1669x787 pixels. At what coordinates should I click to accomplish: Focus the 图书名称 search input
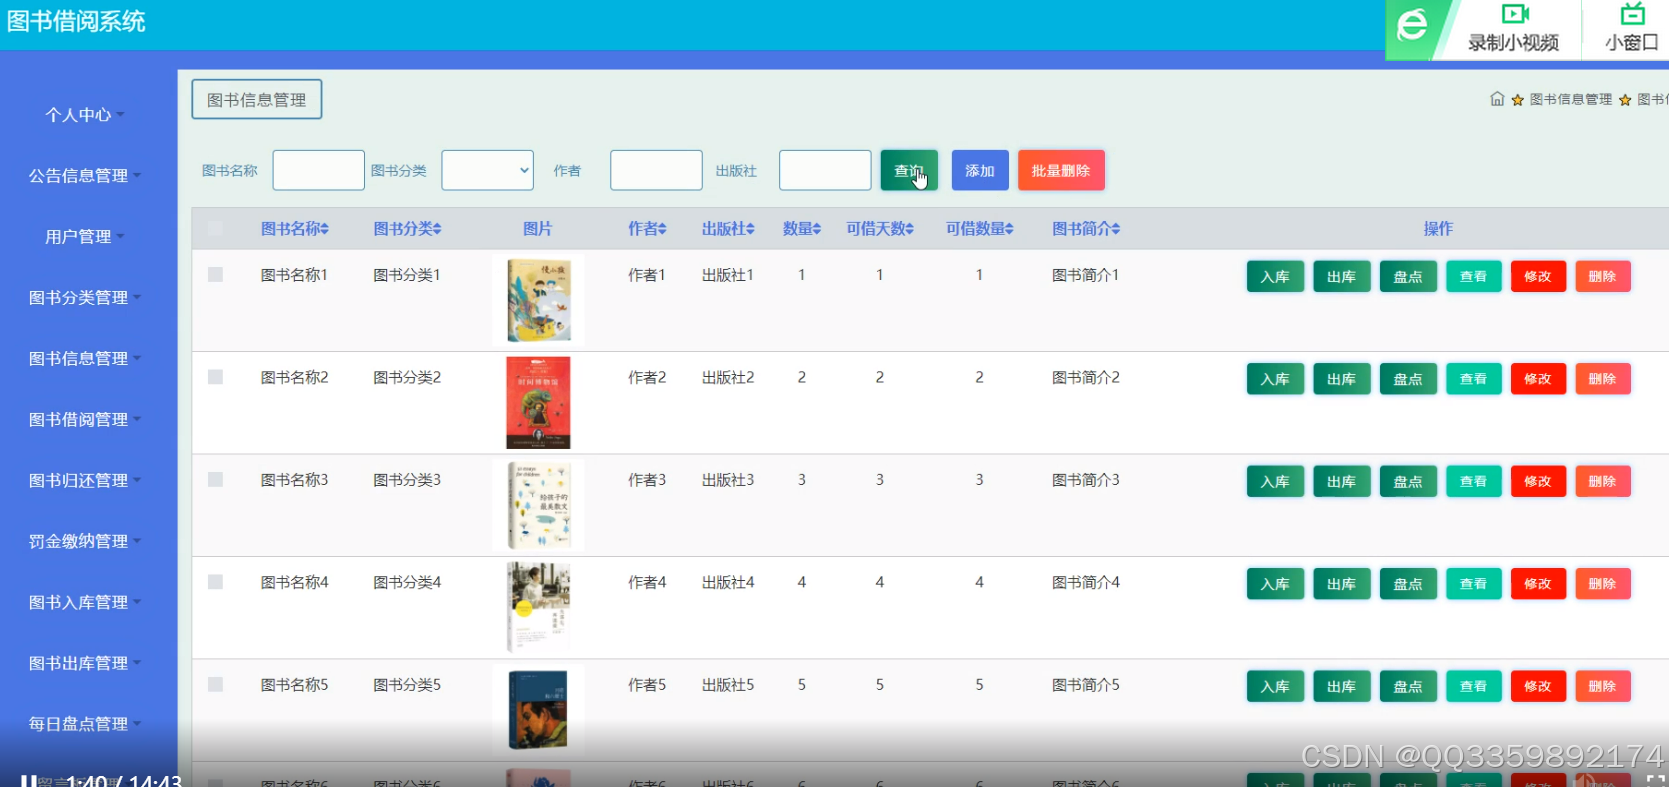[319, 170]
